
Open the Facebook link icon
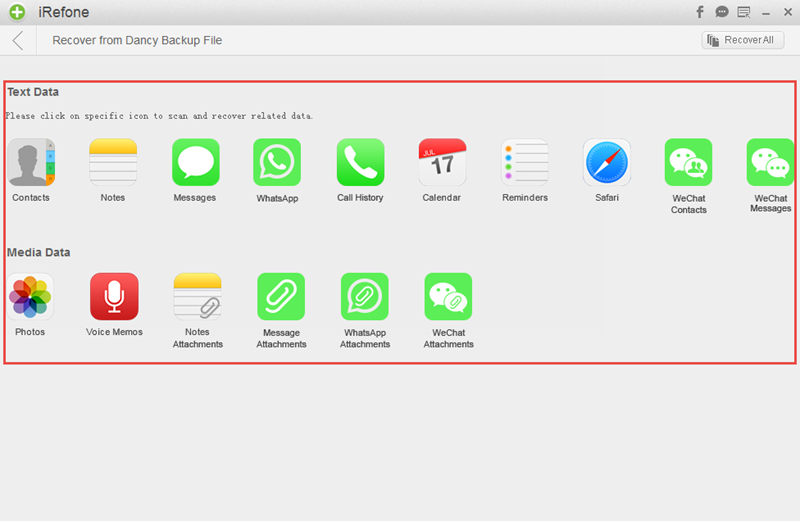(700, 12)
